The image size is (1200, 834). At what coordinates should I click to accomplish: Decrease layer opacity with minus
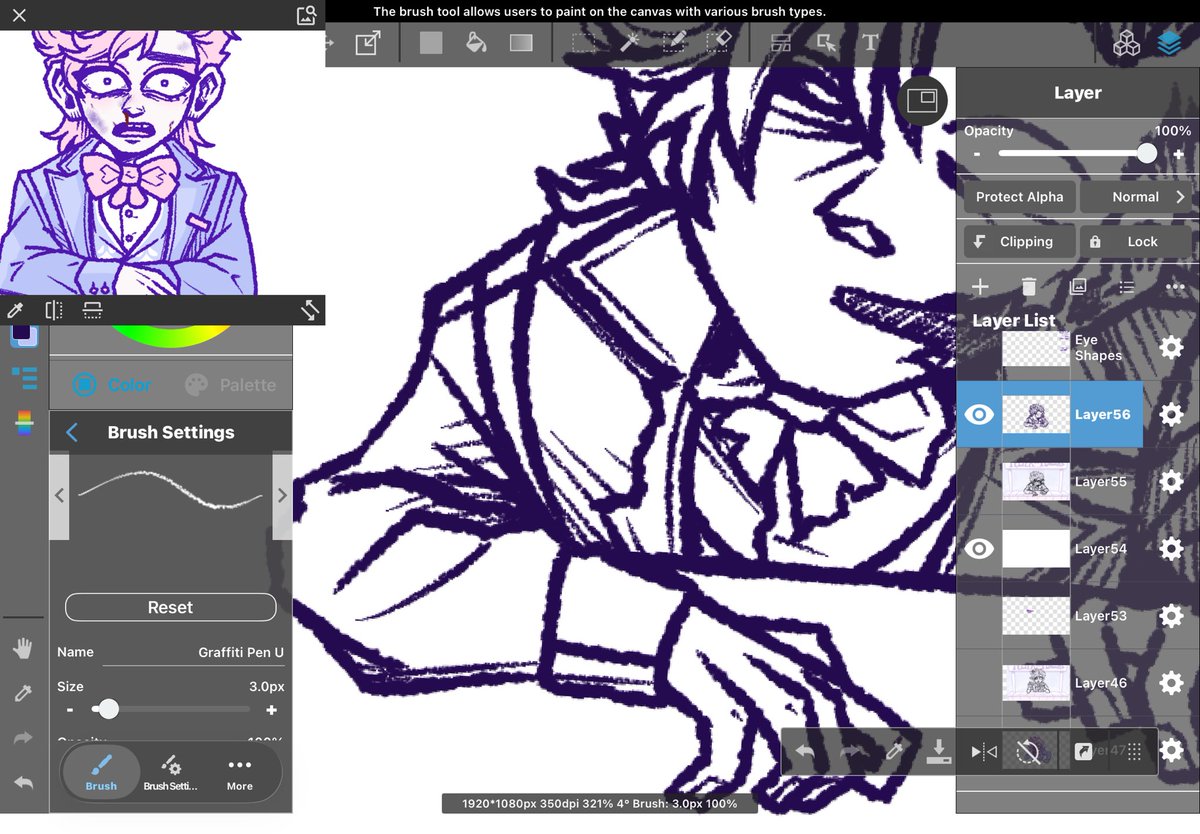tap(977, 154)
